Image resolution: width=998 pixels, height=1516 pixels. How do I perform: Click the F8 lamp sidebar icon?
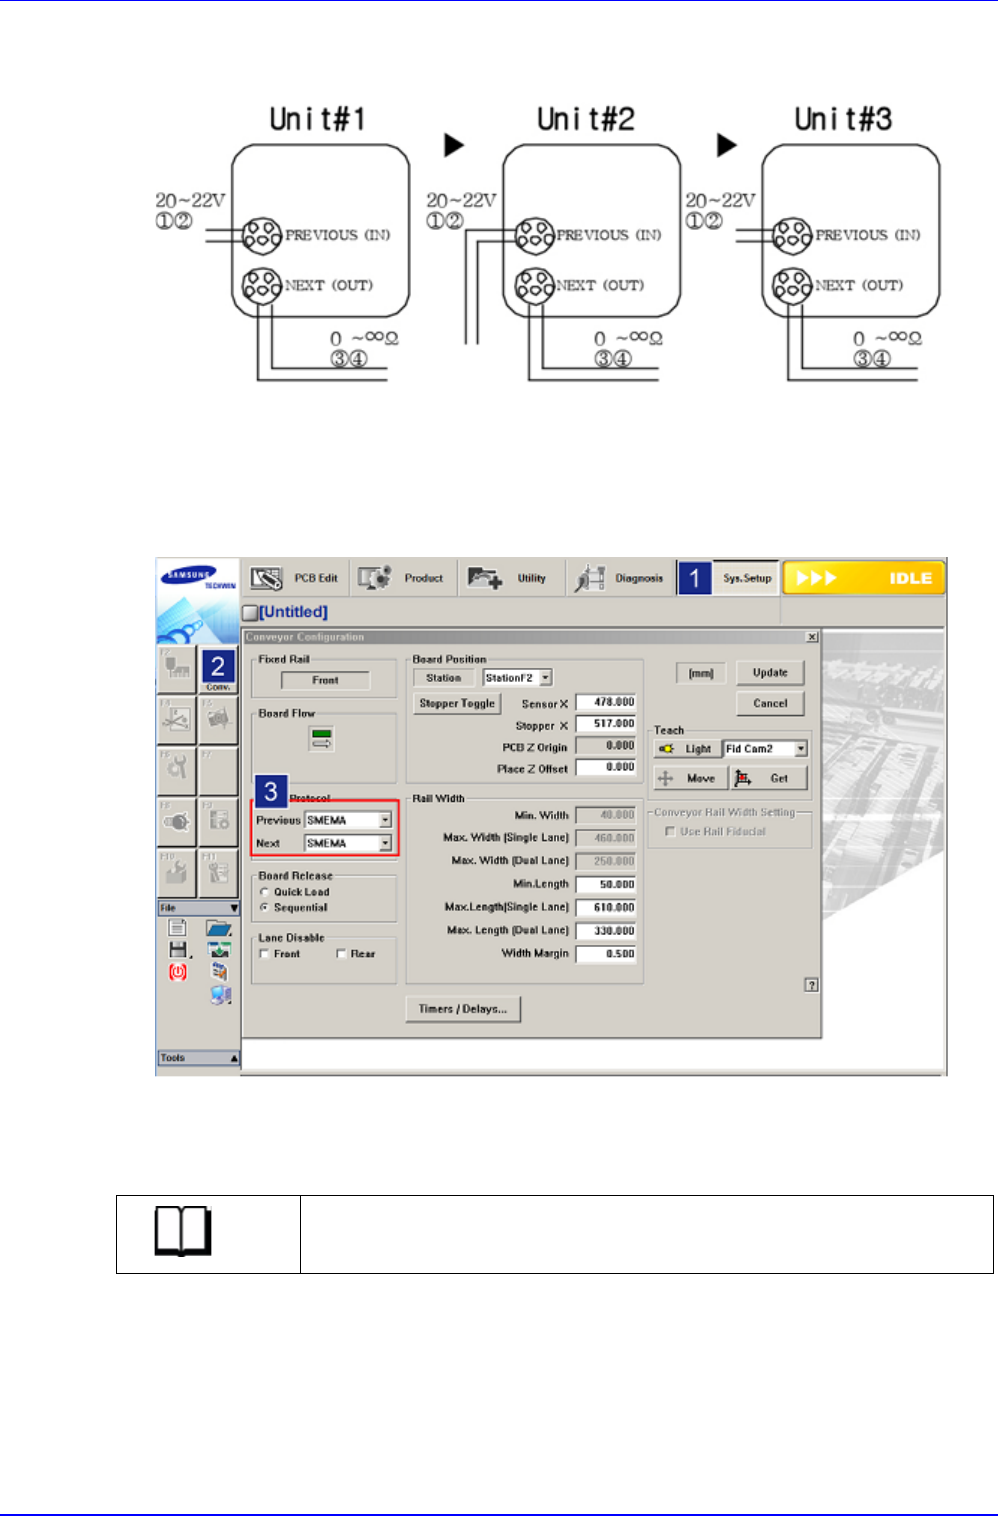(x=176, y=821)
